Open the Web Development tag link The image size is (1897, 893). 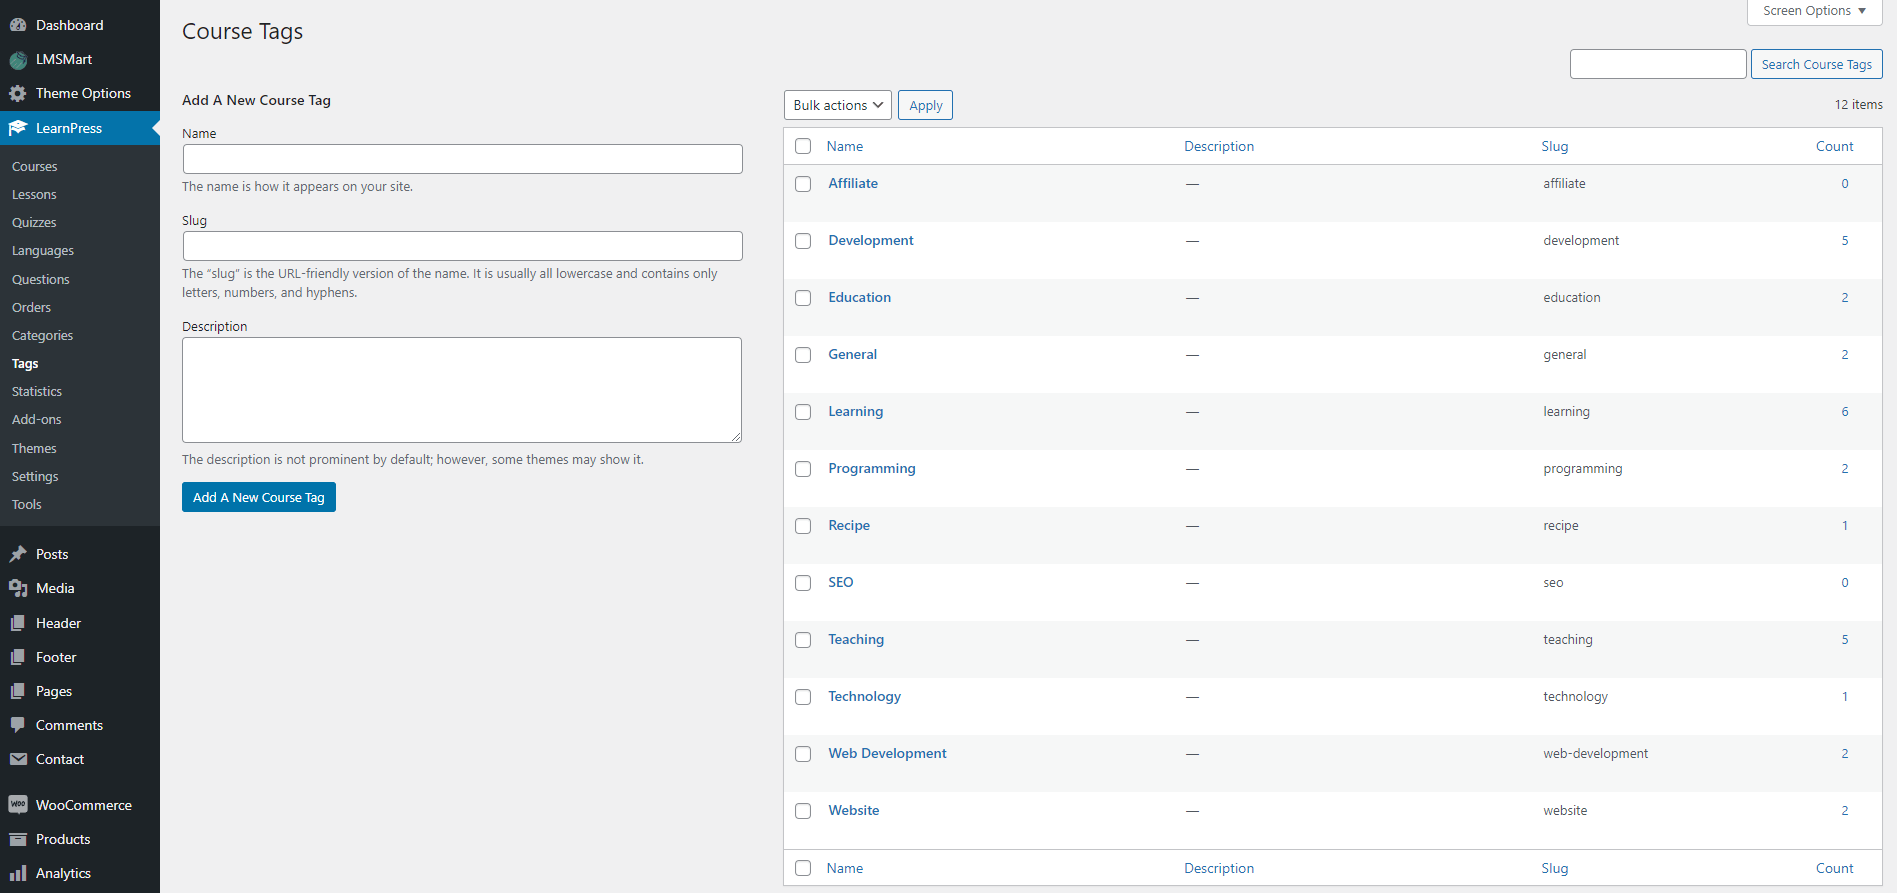[x=887, y=753]
